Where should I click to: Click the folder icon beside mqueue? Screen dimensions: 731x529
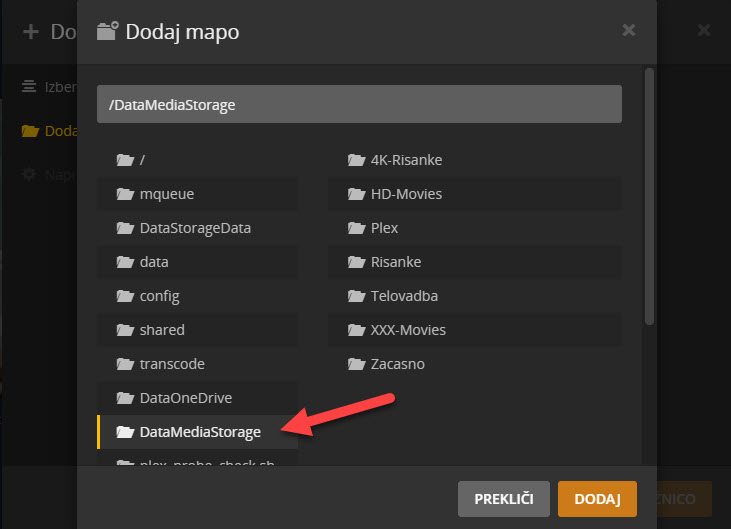(125, 194)
